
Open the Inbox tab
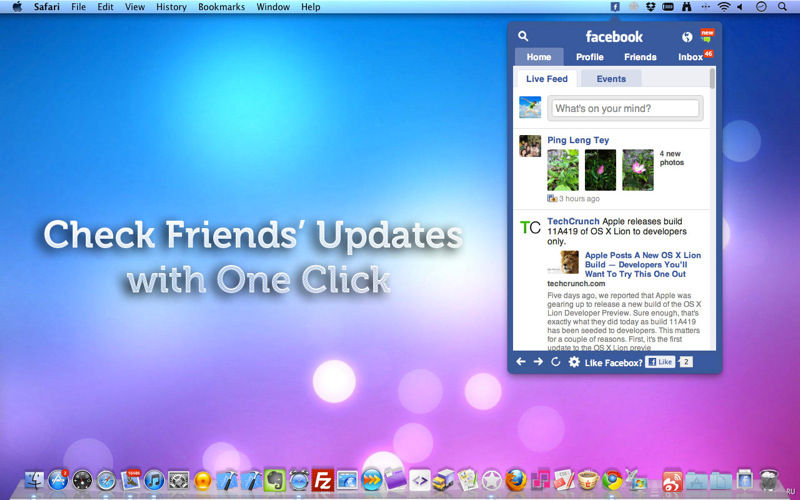point(690,57)
